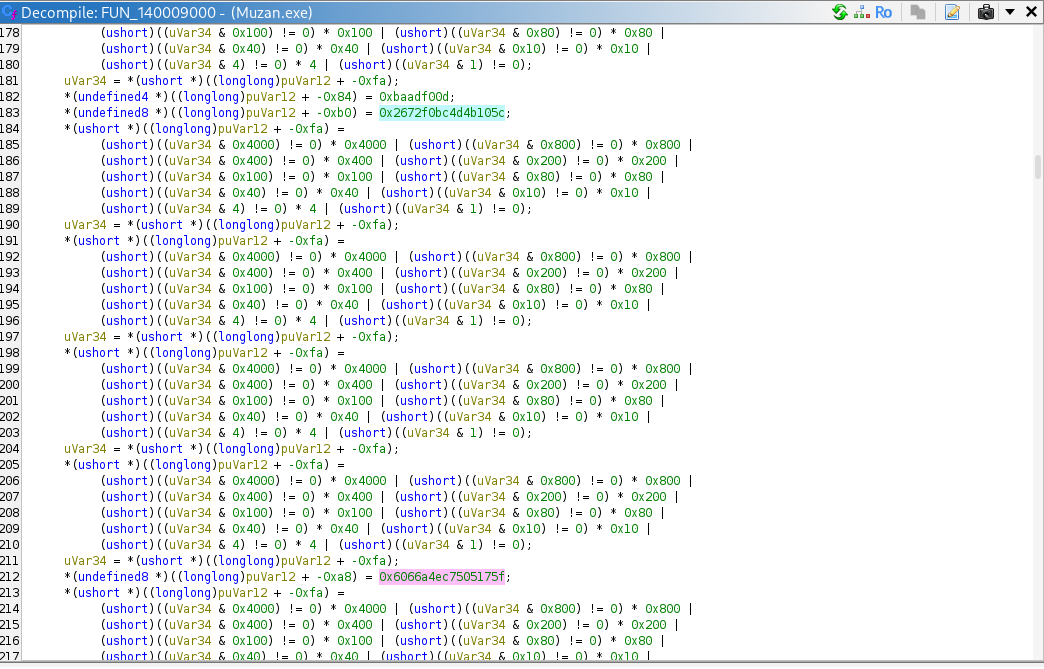The height and width of the screenshot is (669, 1044).
Task: Take a snapshot with the camera icon
Action: point(986,12)
